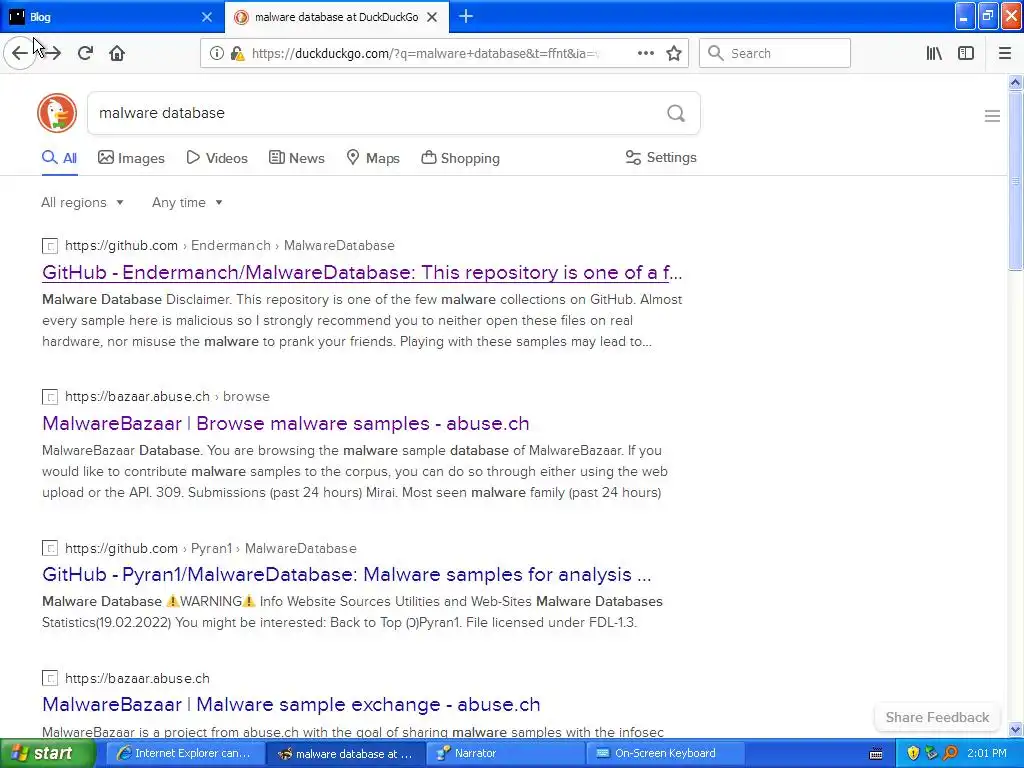Click the https://bazaar.abuse.ch › browse URL text
1024x768 pixels.
coord(167,396)
